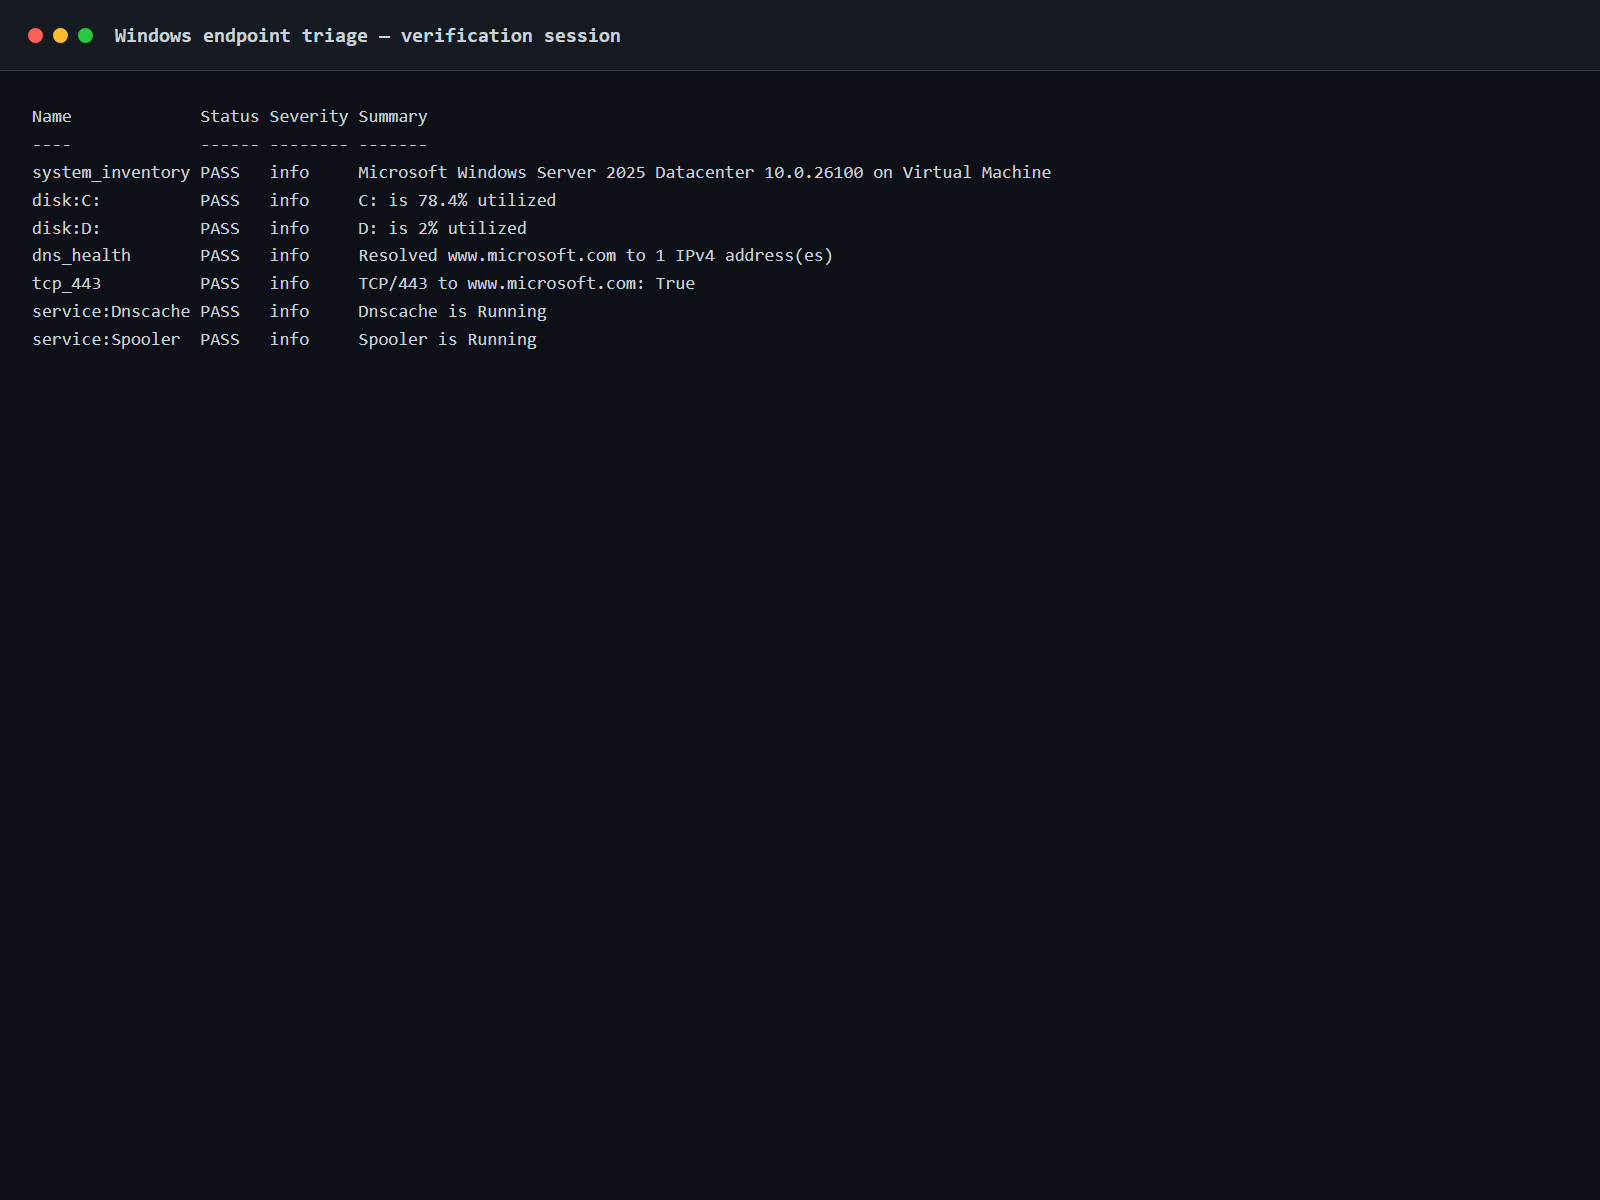The image size is (1600, 1200).
Task: Click 'D: is 2% utilized' summary
Action: (x=442, y=228)
